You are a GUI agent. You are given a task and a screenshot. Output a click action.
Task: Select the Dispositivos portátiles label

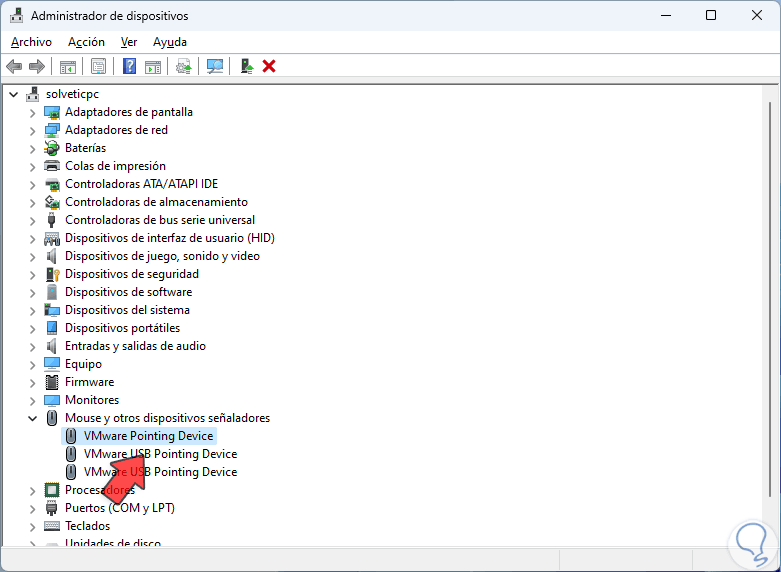pos(123,328)
